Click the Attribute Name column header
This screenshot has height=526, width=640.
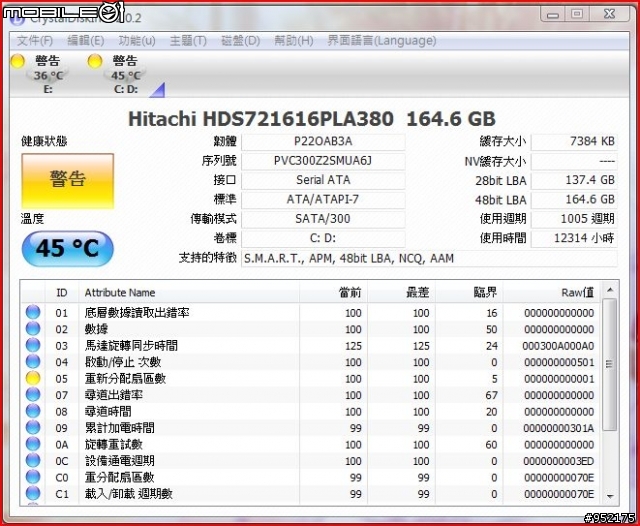click(x=189, y=293)
